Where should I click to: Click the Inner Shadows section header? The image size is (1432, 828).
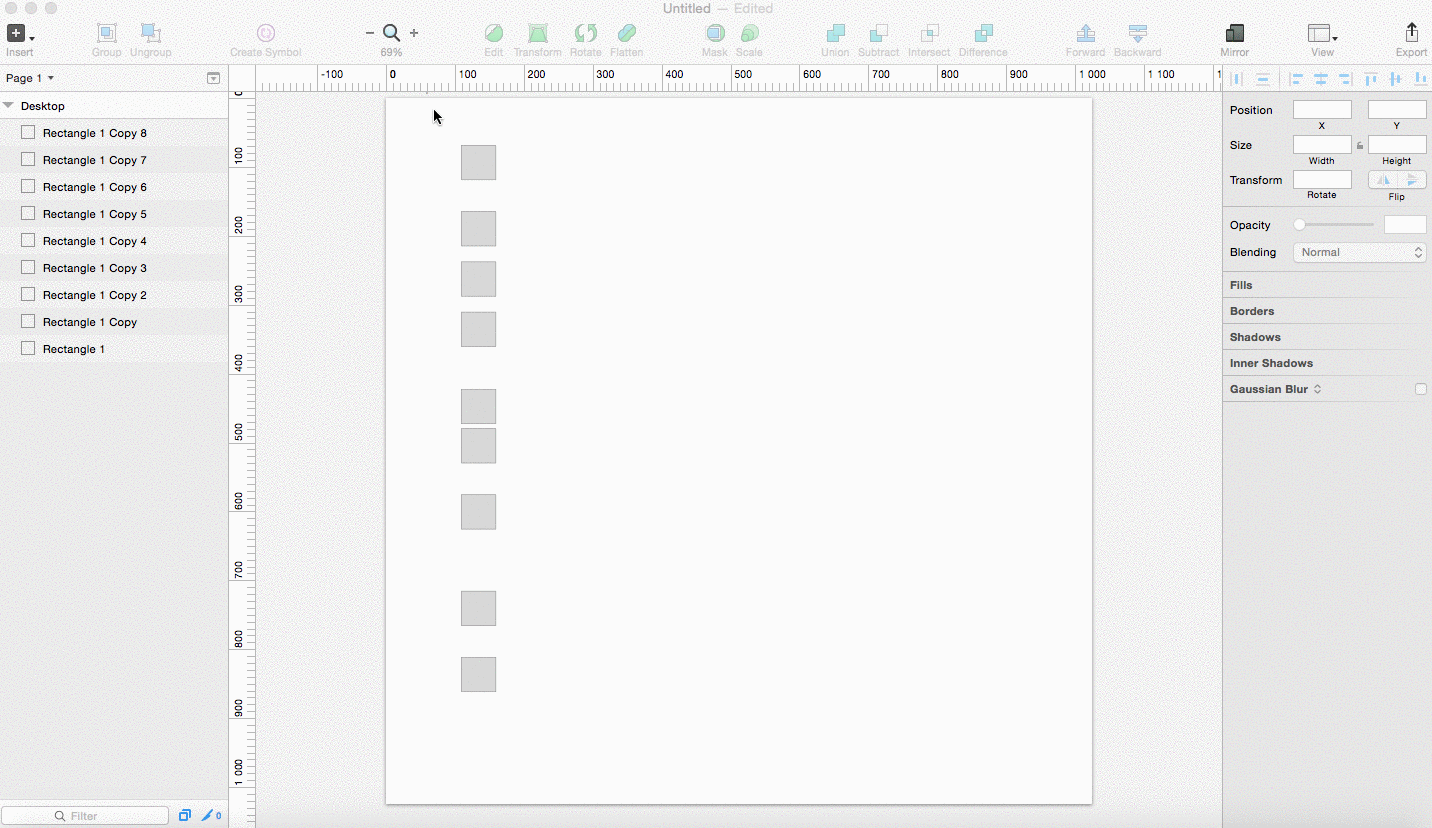pos(1327,363)
